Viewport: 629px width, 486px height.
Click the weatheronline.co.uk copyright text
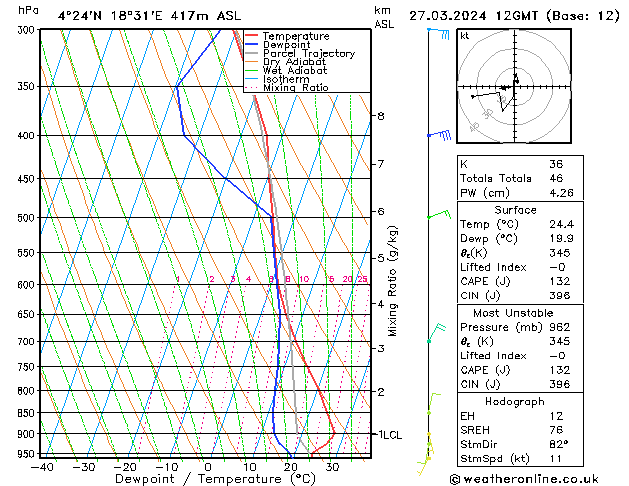[524, 479]
